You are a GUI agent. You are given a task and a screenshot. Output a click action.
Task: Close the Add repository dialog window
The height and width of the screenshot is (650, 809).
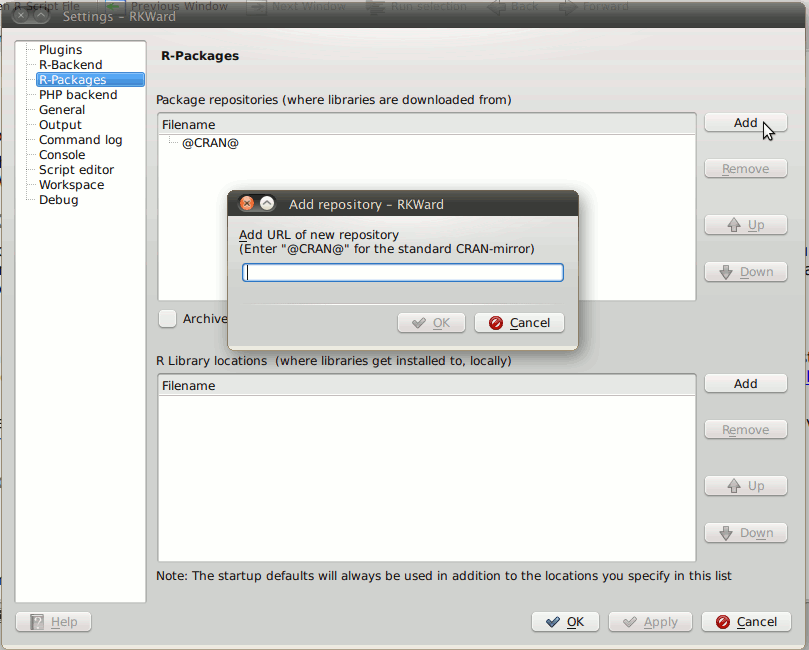coord(247,204)
